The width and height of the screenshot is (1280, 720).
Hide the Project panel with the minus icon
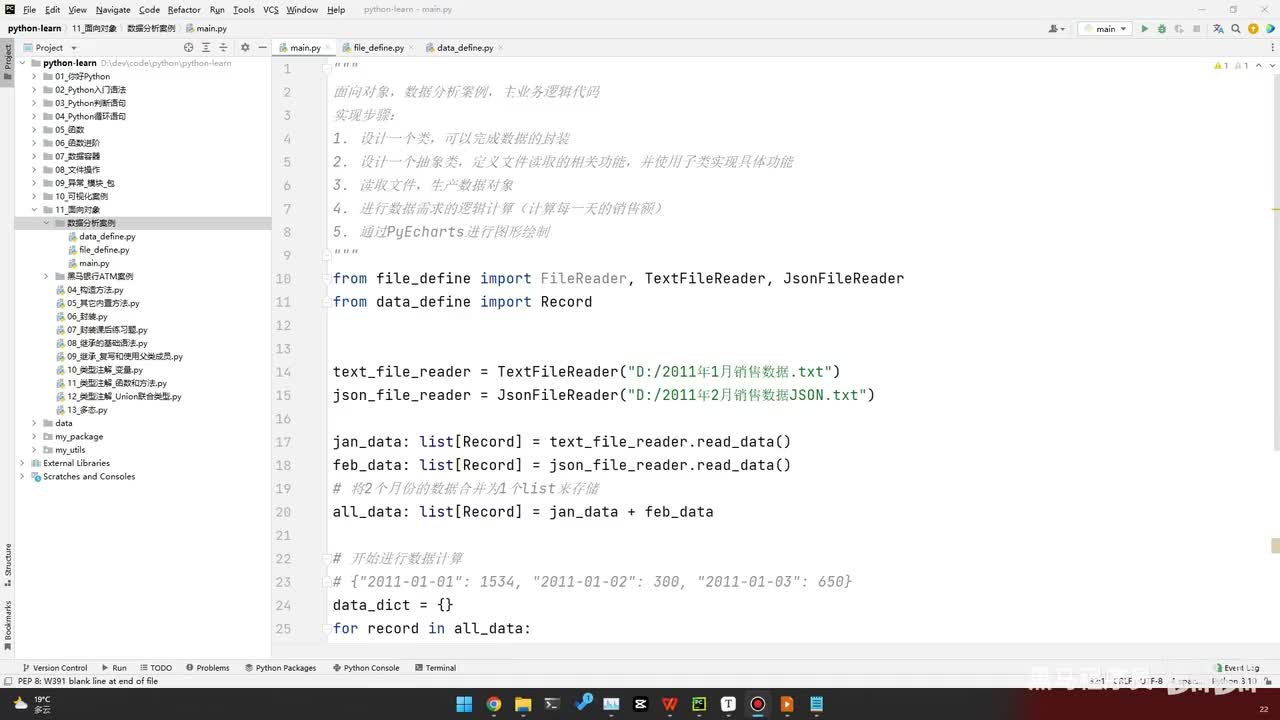[x=262, y=47]
